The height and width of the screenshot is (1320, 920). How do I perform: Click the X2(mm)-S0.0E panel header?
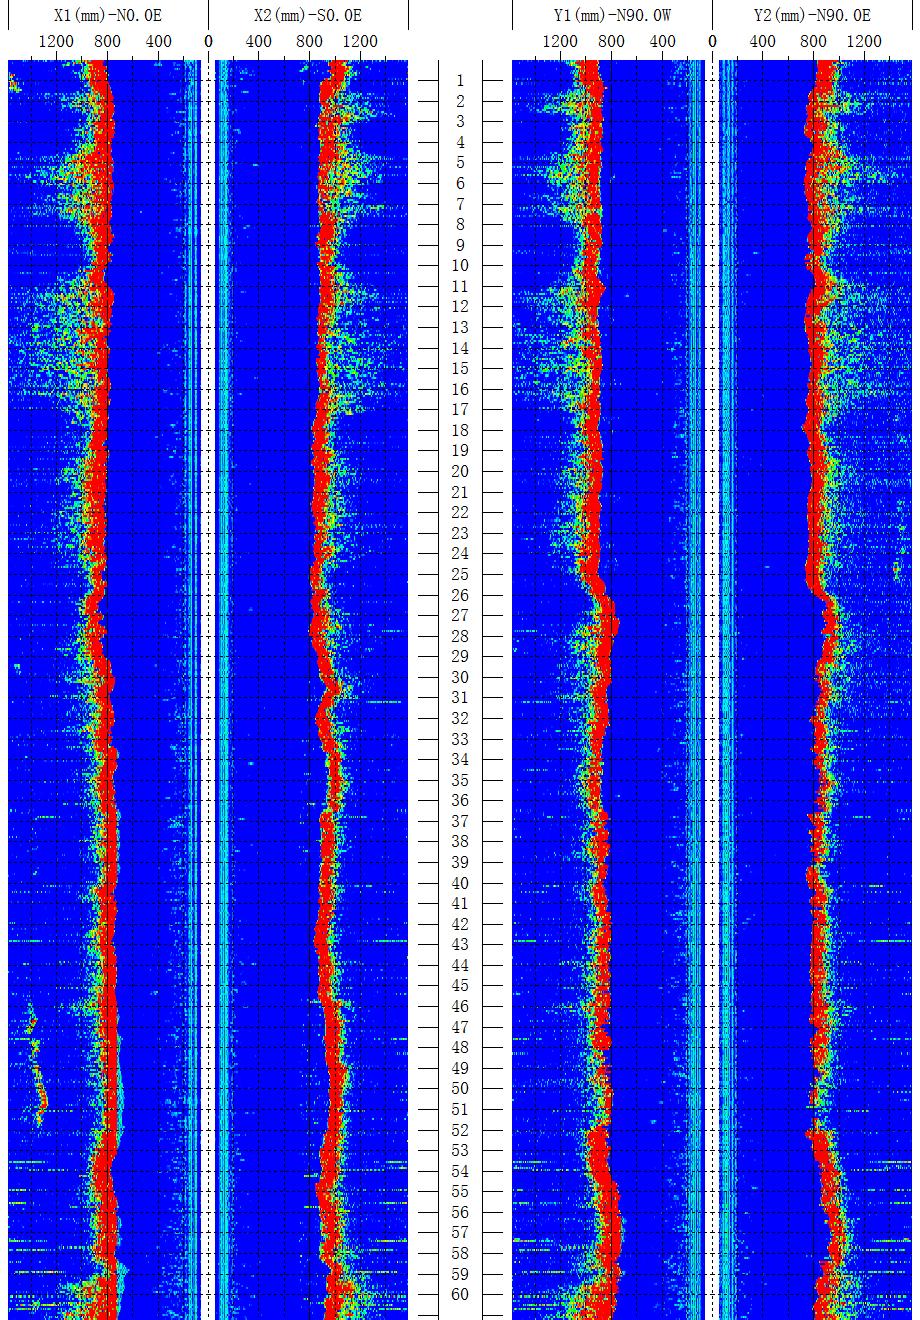click(x=308, y=16)
